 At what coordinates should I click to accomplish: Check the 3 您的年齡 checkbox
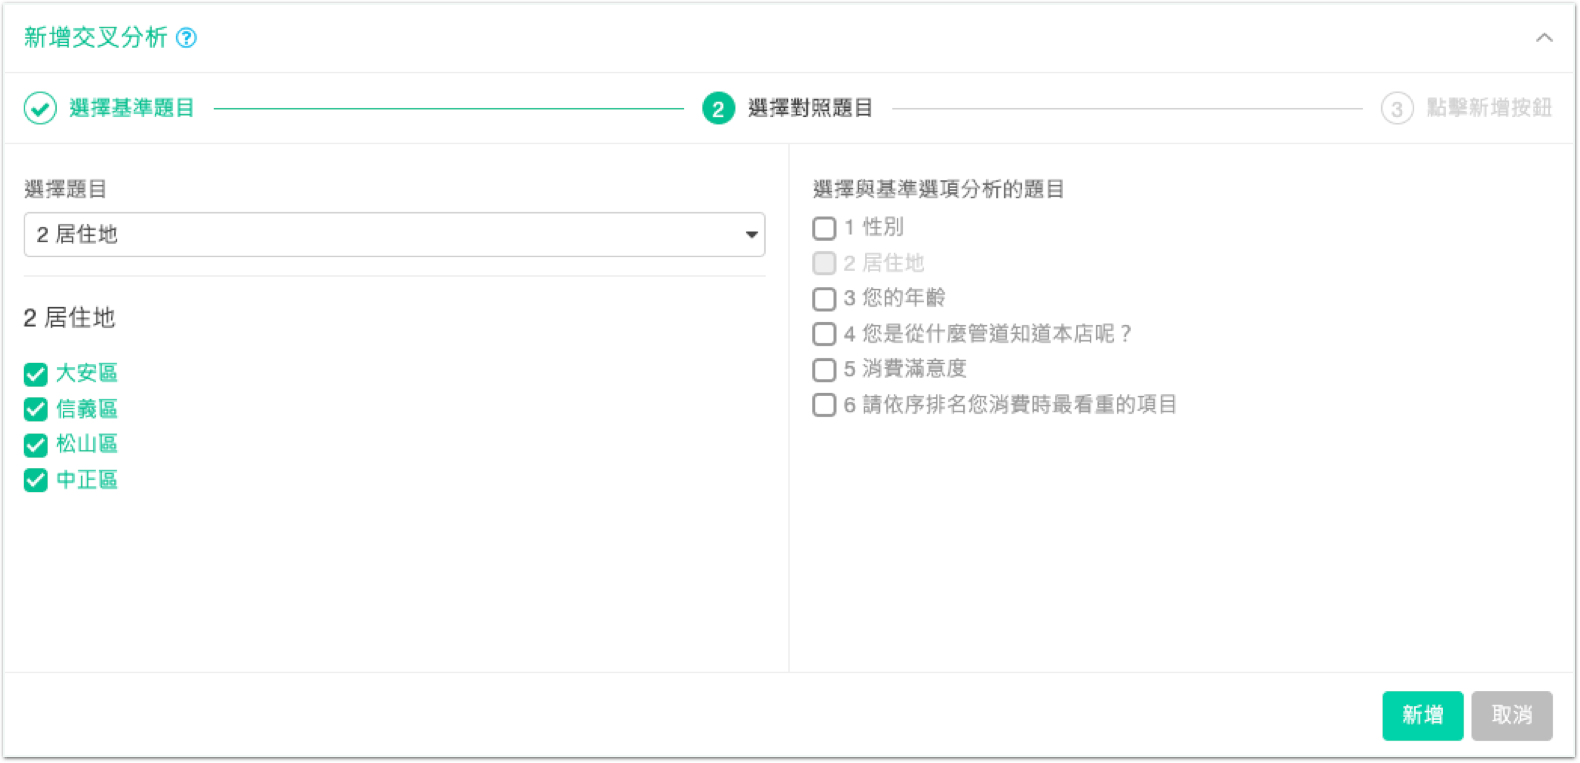(x=824, y=299)
